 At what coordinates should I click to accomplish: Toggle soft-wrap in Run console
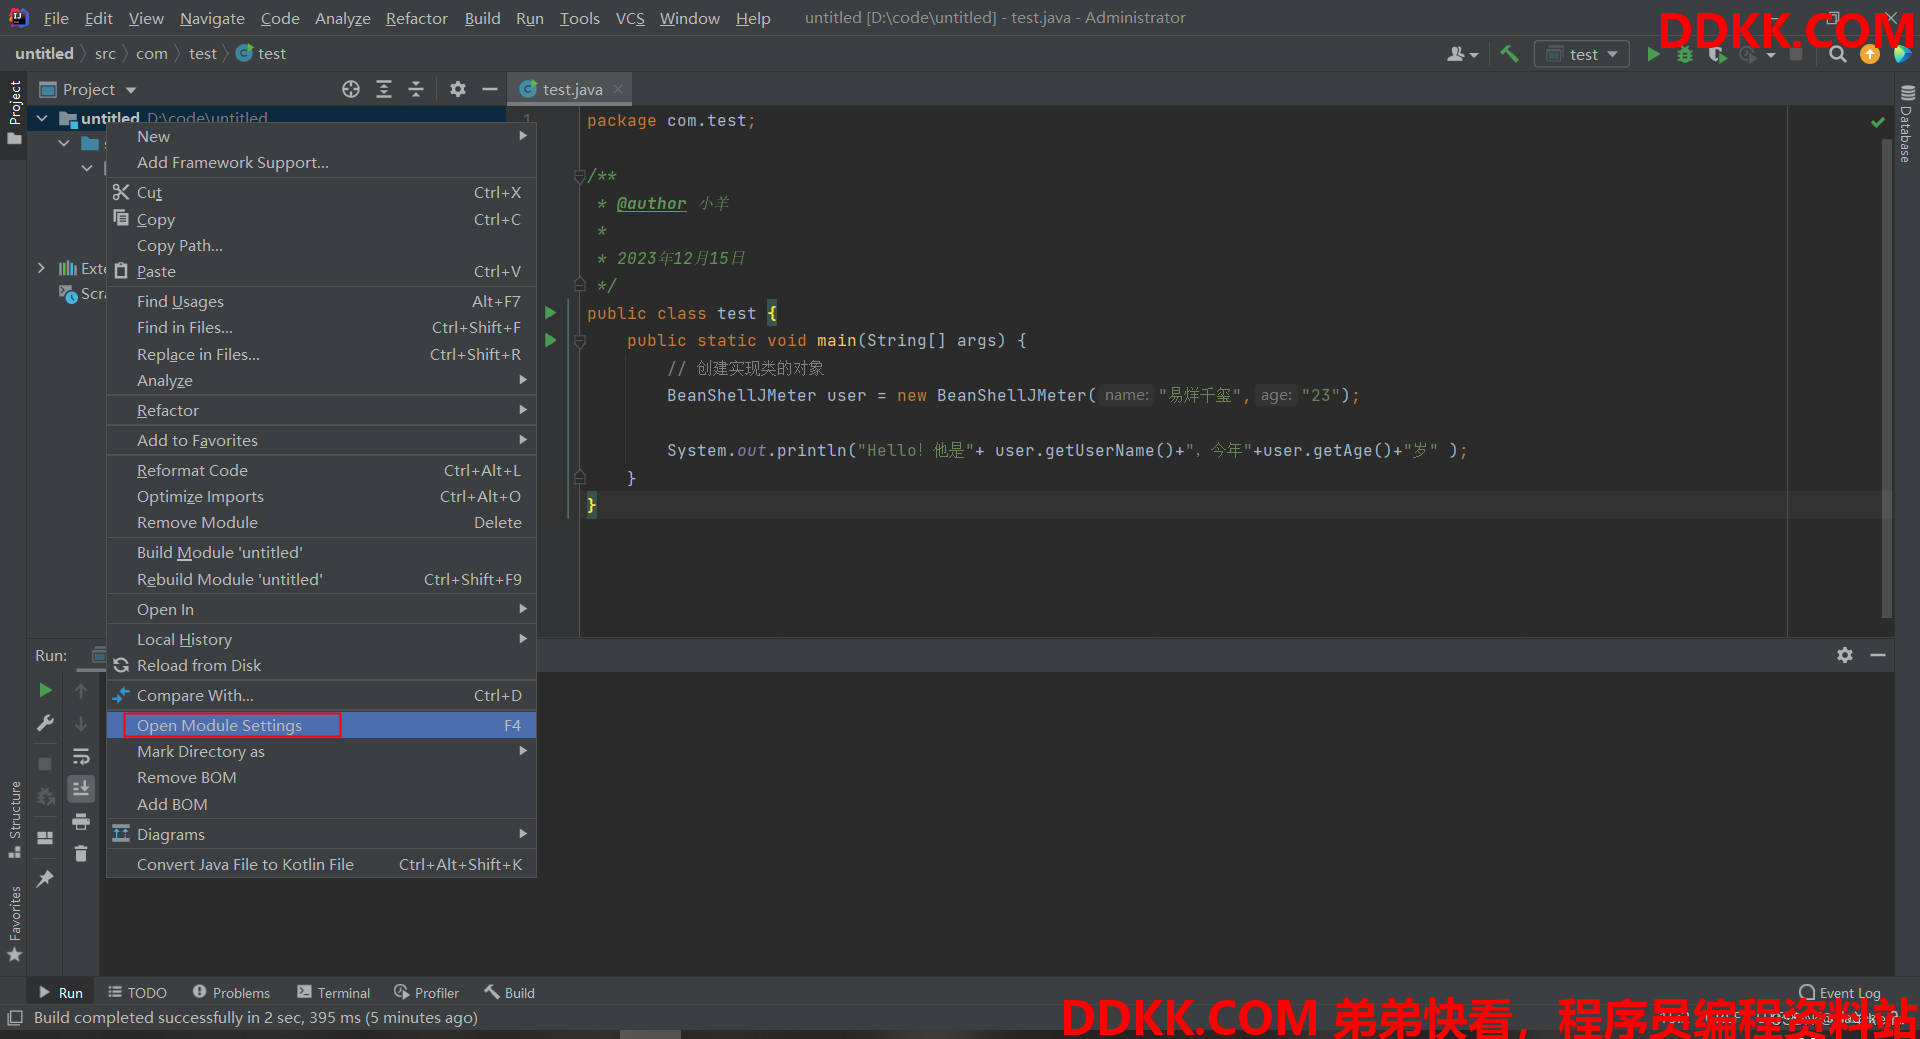coord(81,756)
